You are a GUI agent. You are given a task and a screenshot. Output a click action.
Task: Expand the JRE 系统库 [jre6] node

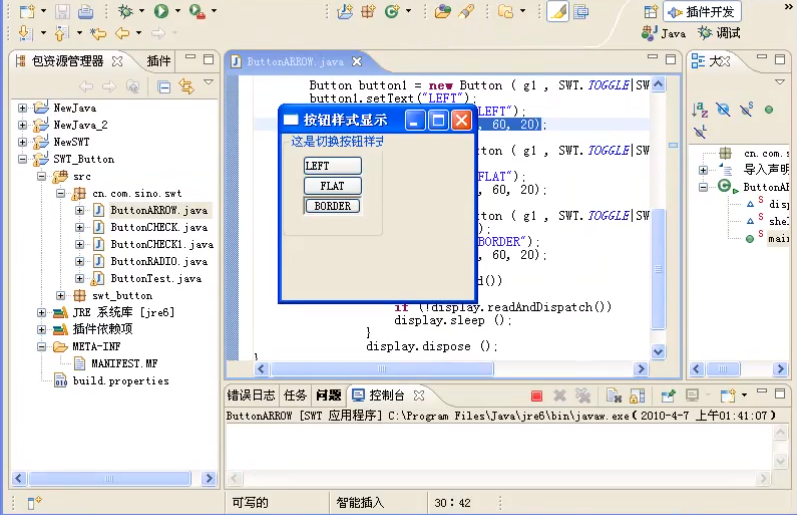click(42, 313)
